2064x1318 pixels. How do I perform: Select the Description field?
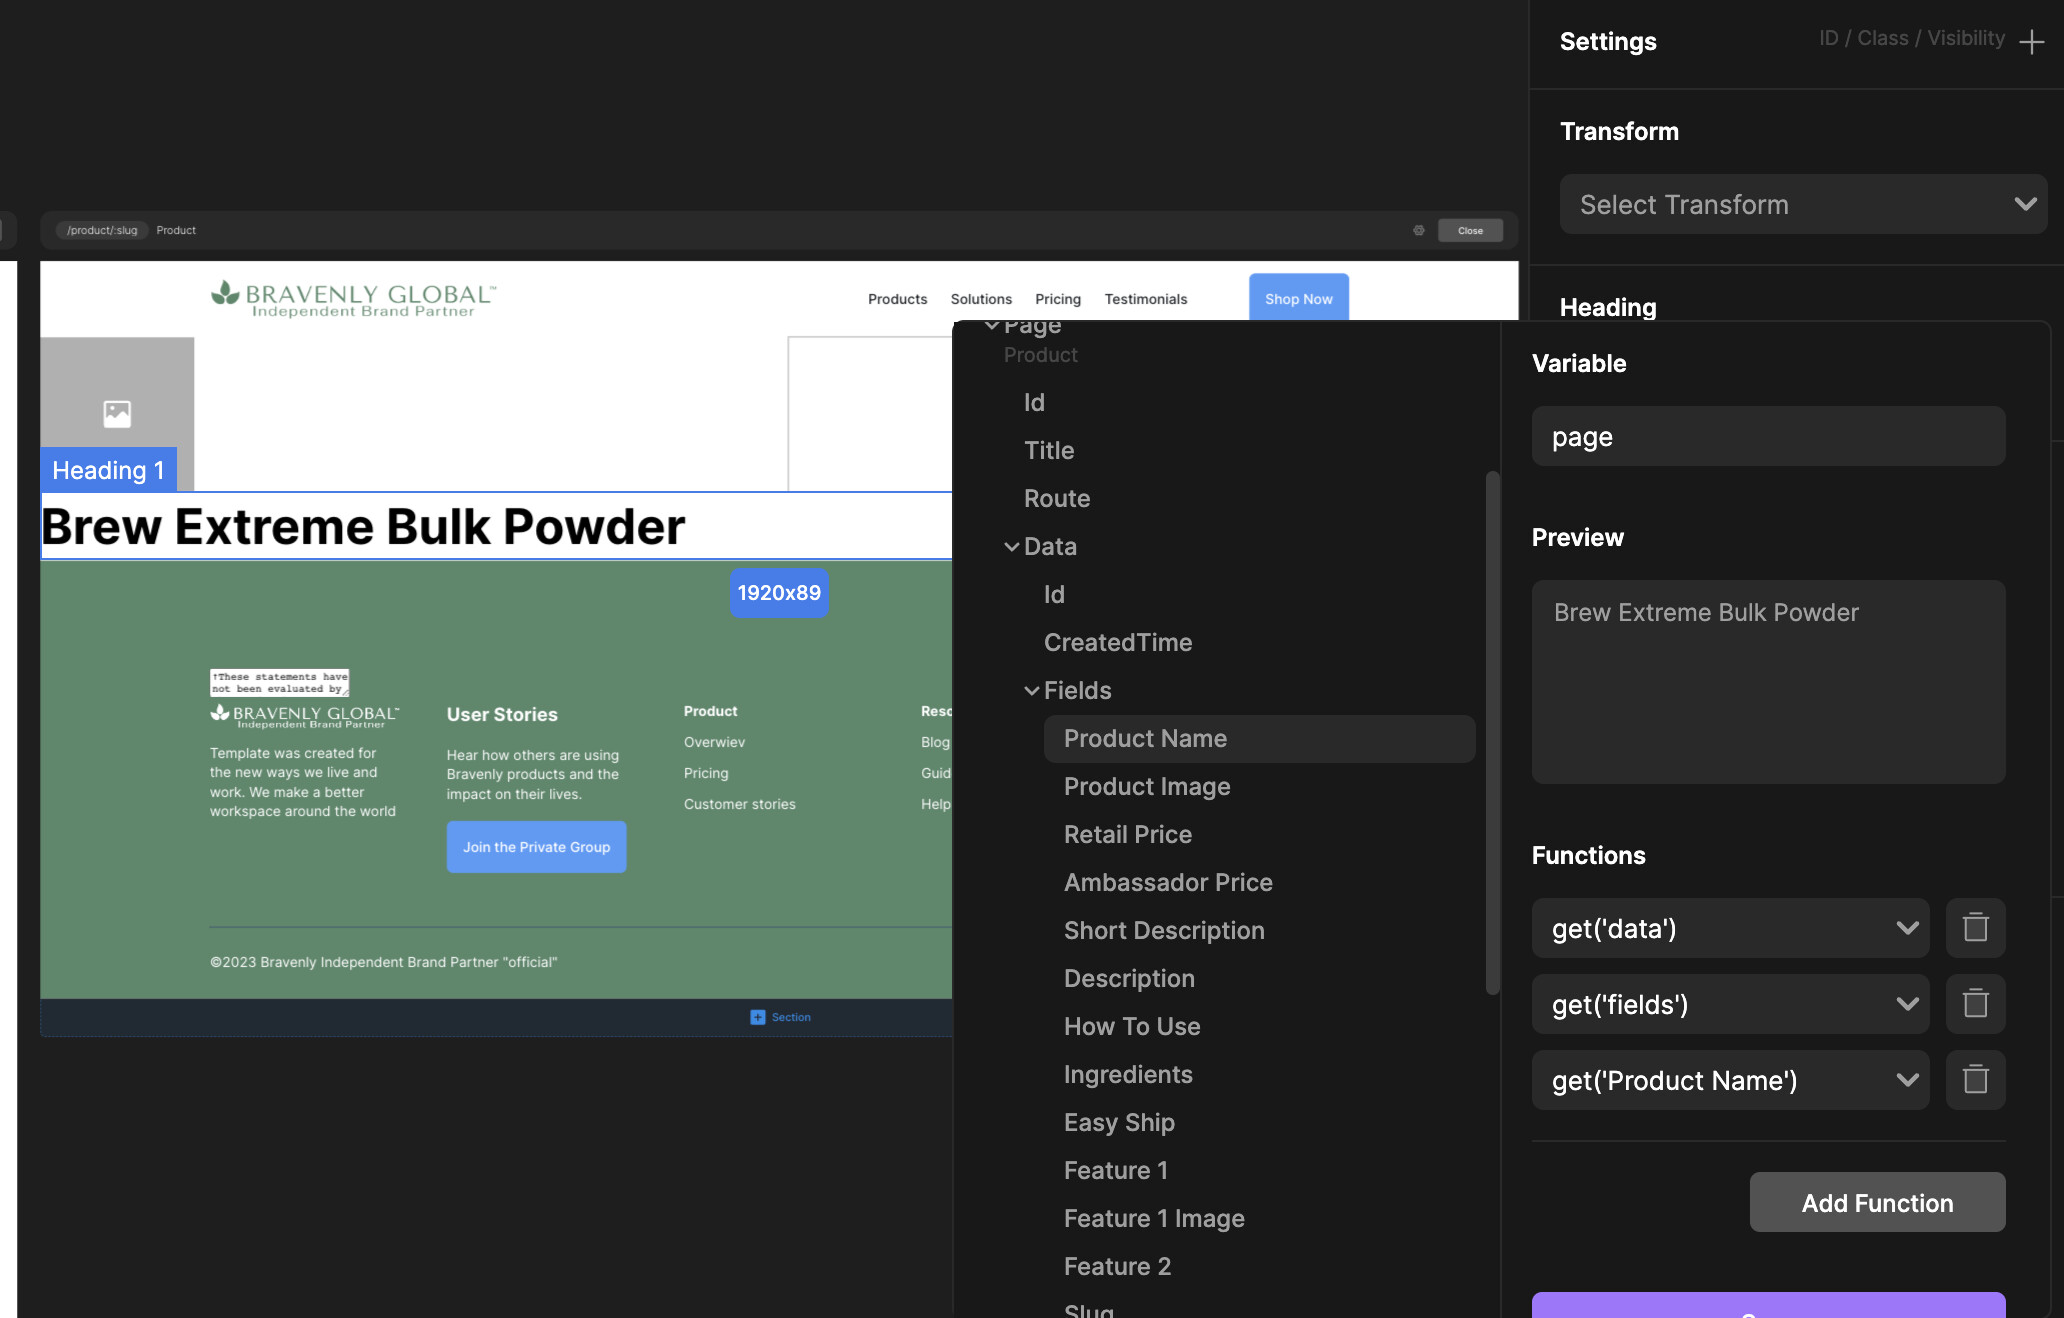coord(1129,979)
